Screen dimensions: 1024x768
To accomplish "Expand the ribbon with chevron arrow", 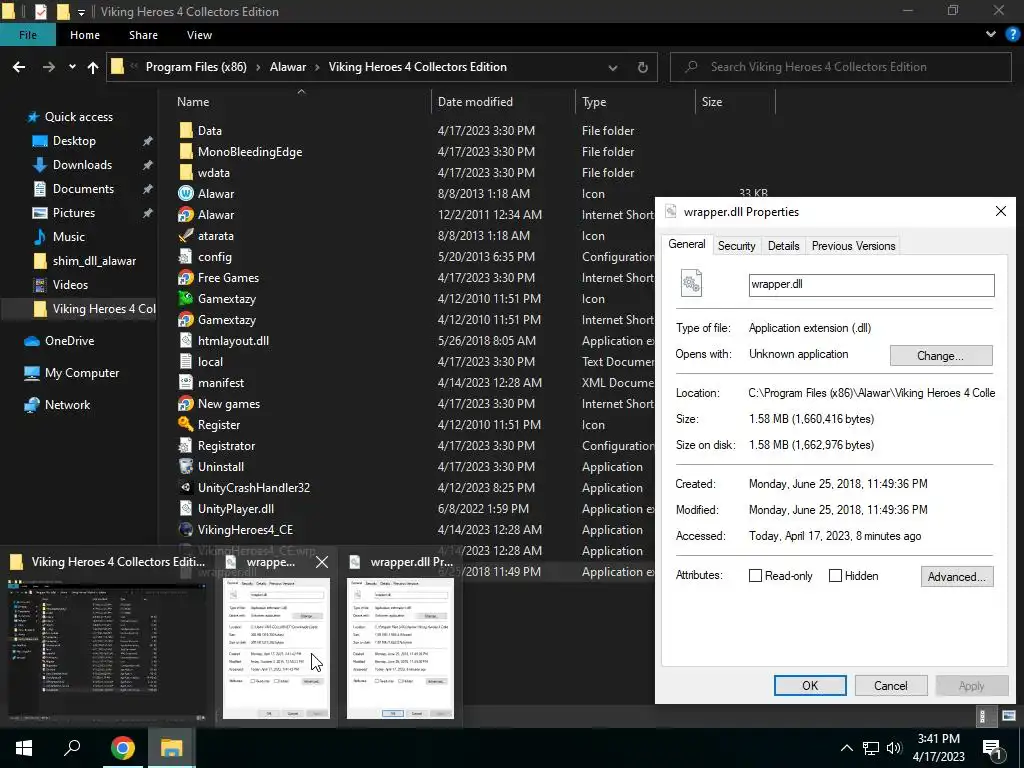I will [x=991, y=35].
